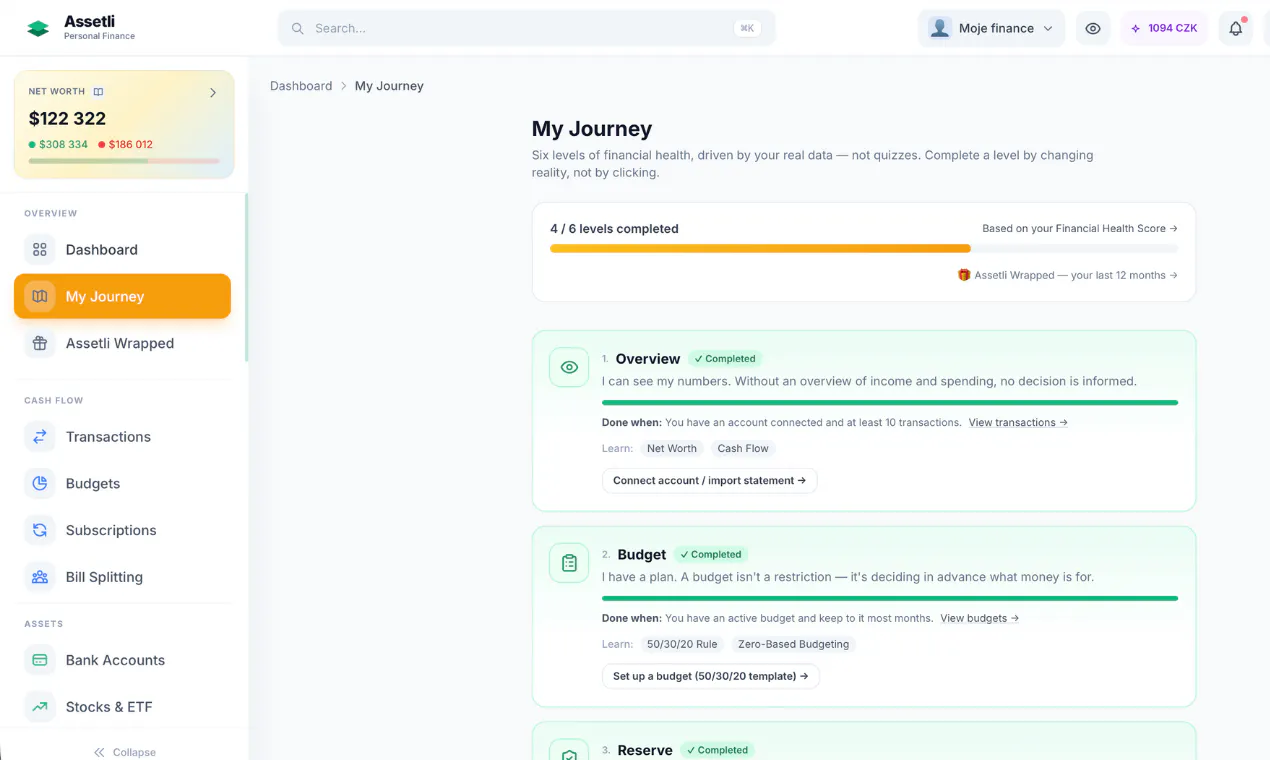Click the $308 334 assets value
Viewport: 1270px width, 760px height.
(x=63, y=144)
